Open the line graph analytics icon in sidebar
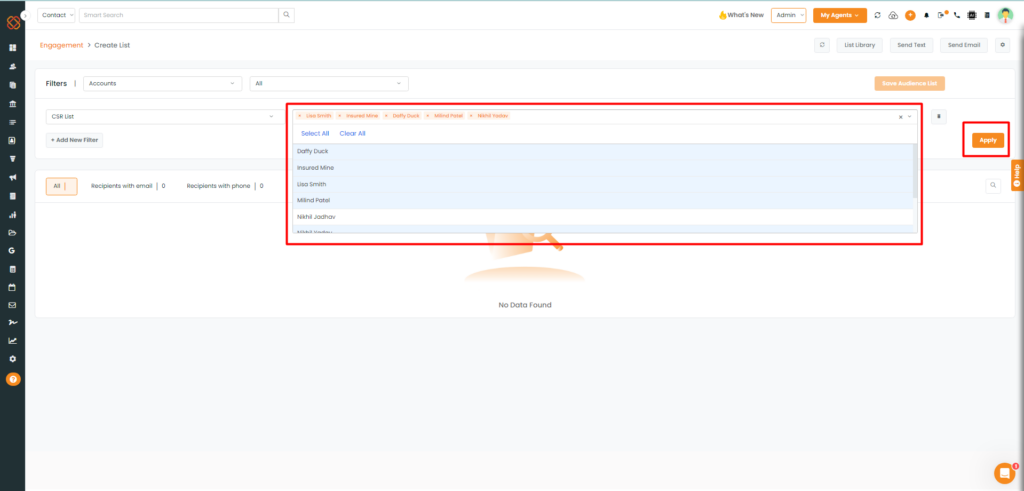The image size is (1024, 491). click(x=12, y=340)
